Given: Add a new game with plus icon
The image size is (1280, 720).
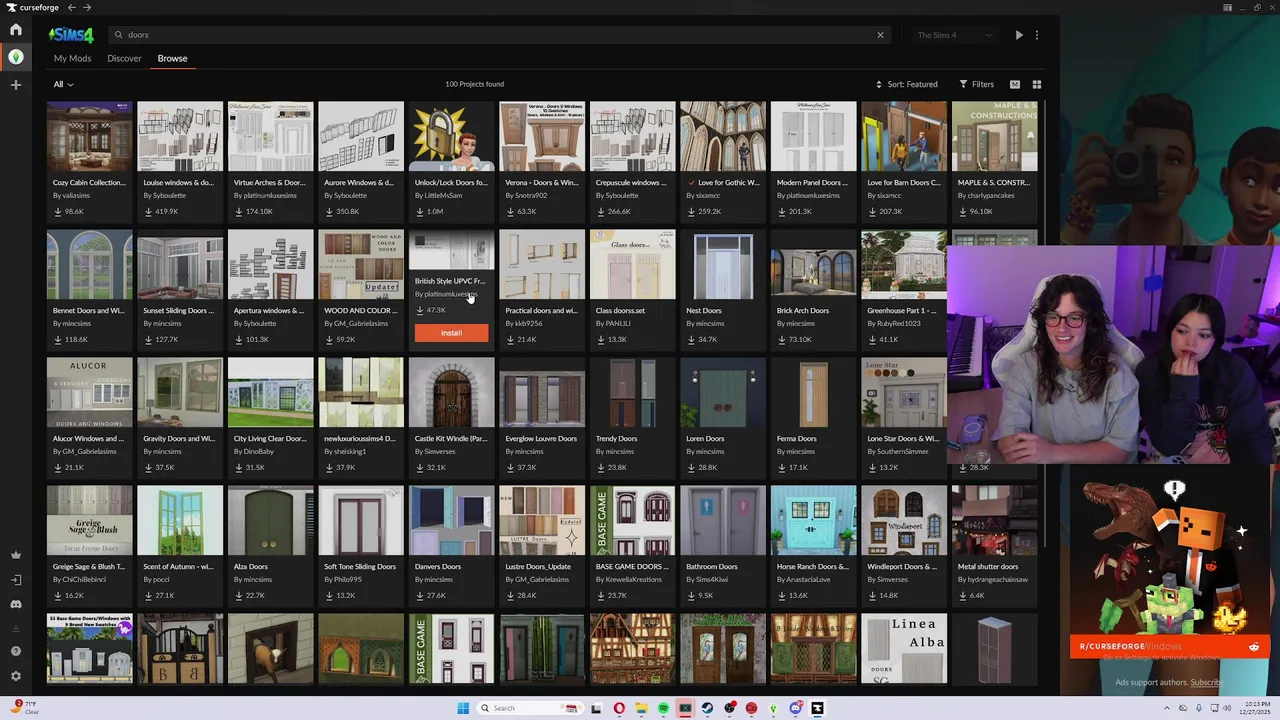Looking at the screenshot, I should pos(16,85).
